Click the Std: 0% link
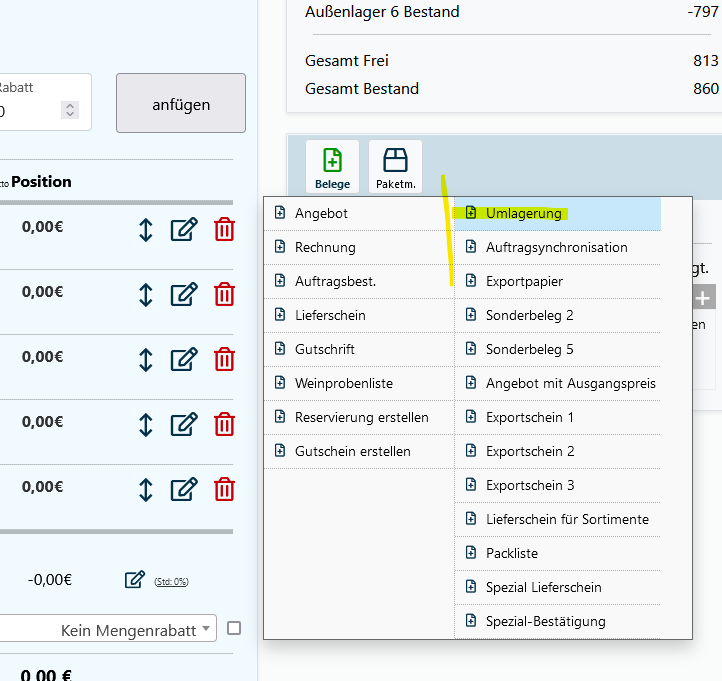The height and width of the screenshot is (681, 722). coord(171,581)
